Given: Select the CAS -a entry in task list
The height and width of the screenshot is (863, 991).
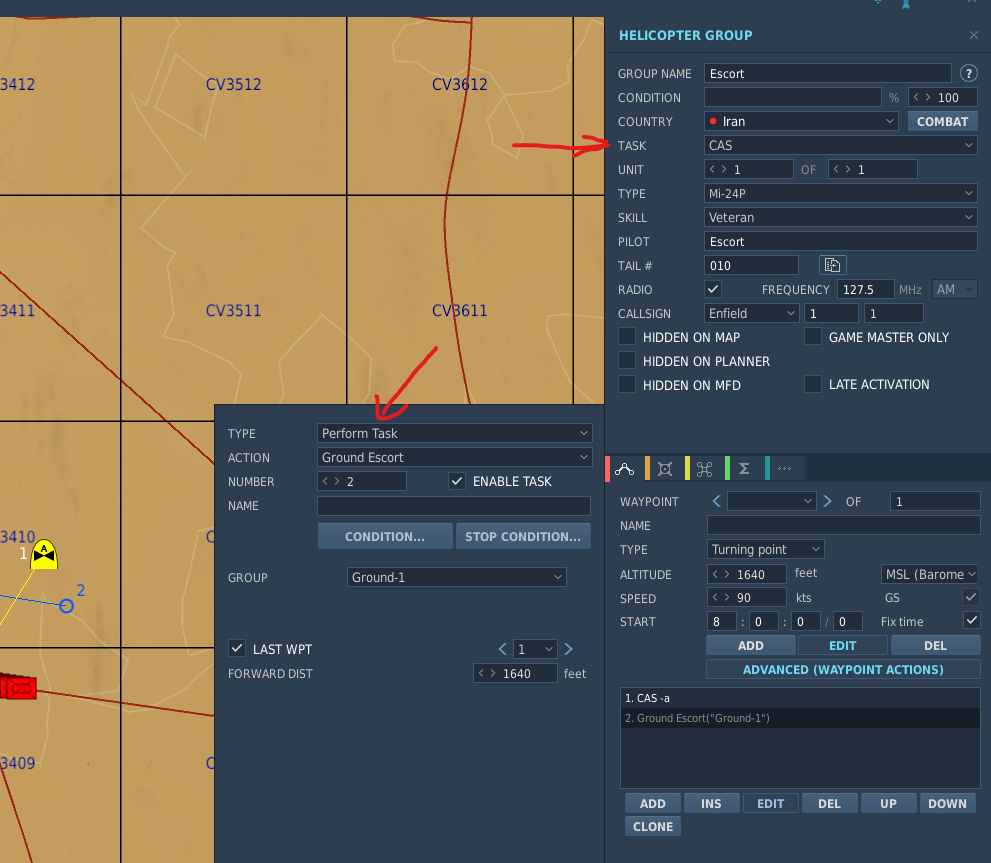Looking at the screenshot, I should 800,698.
